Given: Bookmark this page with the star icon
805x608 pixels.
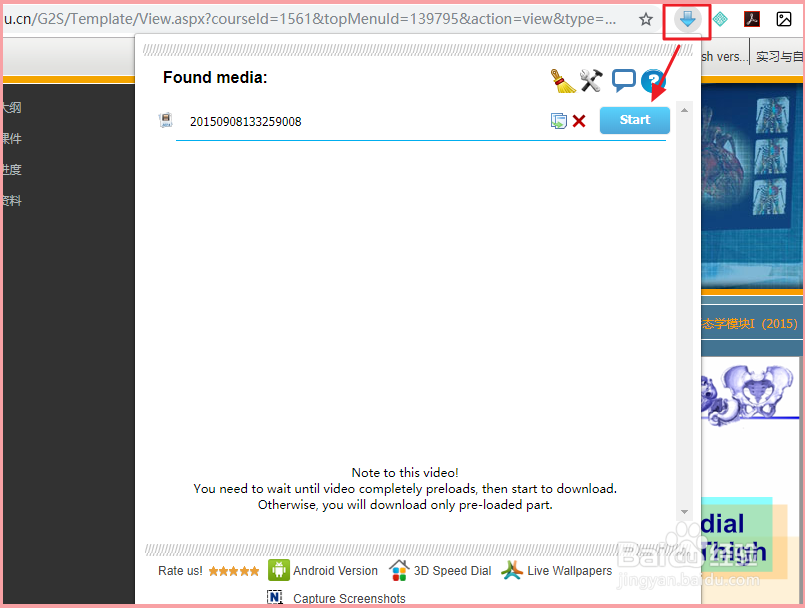Looking at the screenshot, I should pos(645,20).
